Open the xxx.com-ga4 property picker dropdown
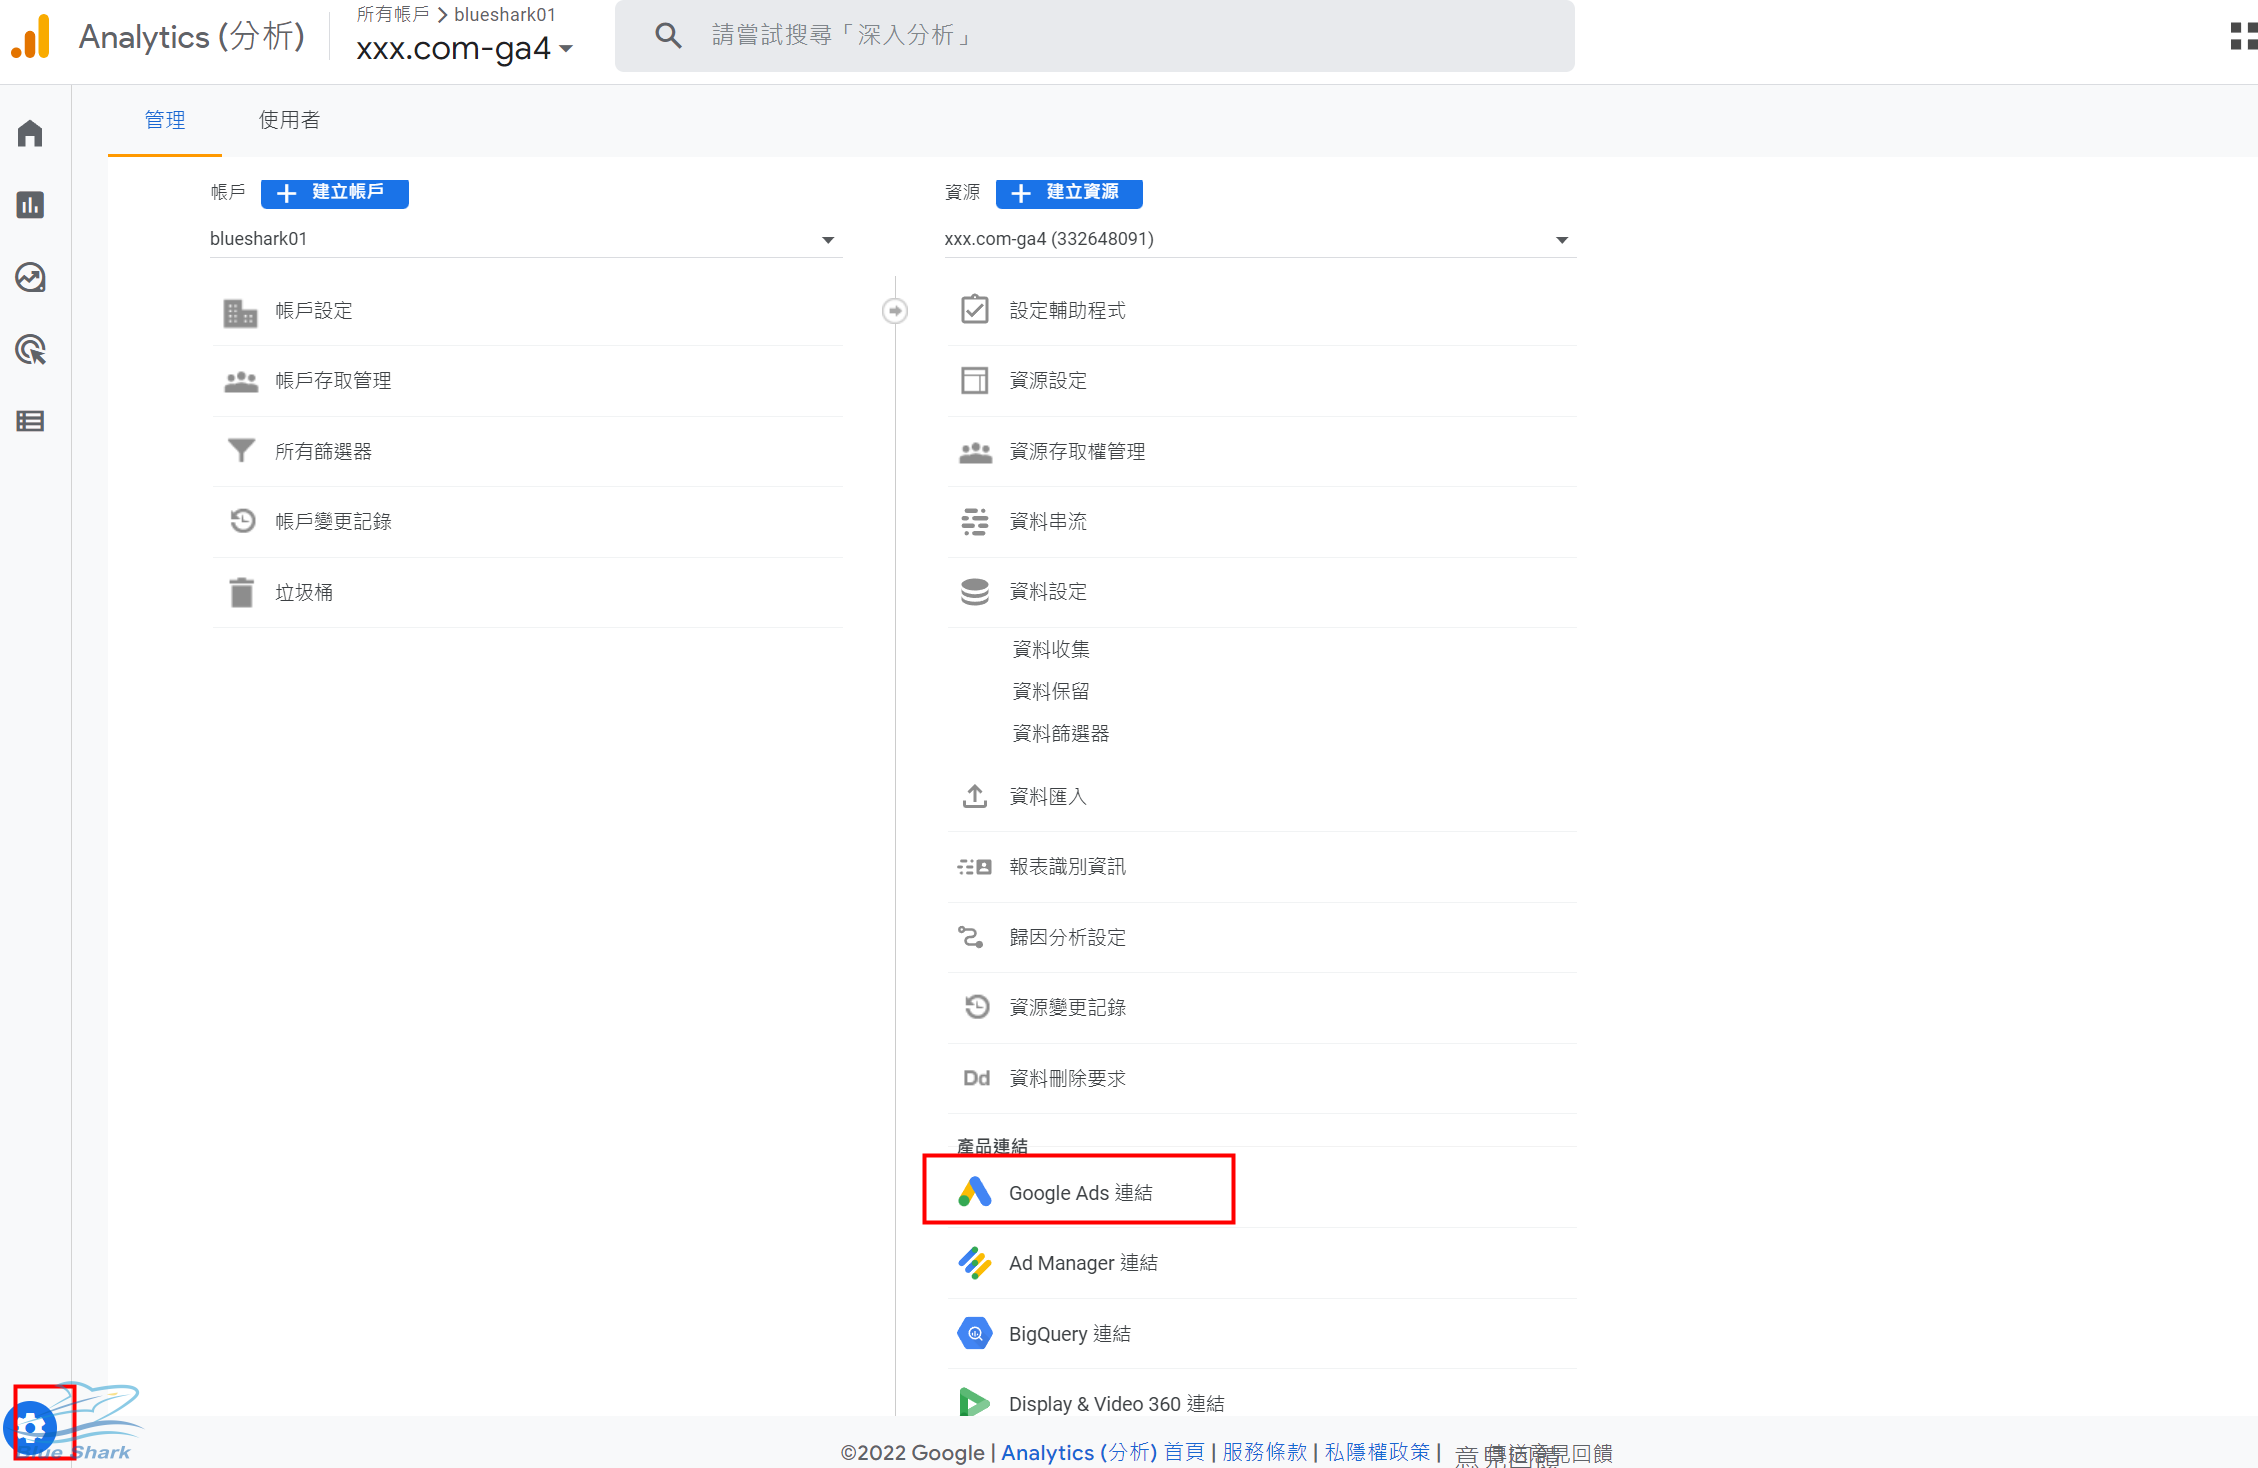This screenshot has height=1468, width=2258. [x=464, y=48]
